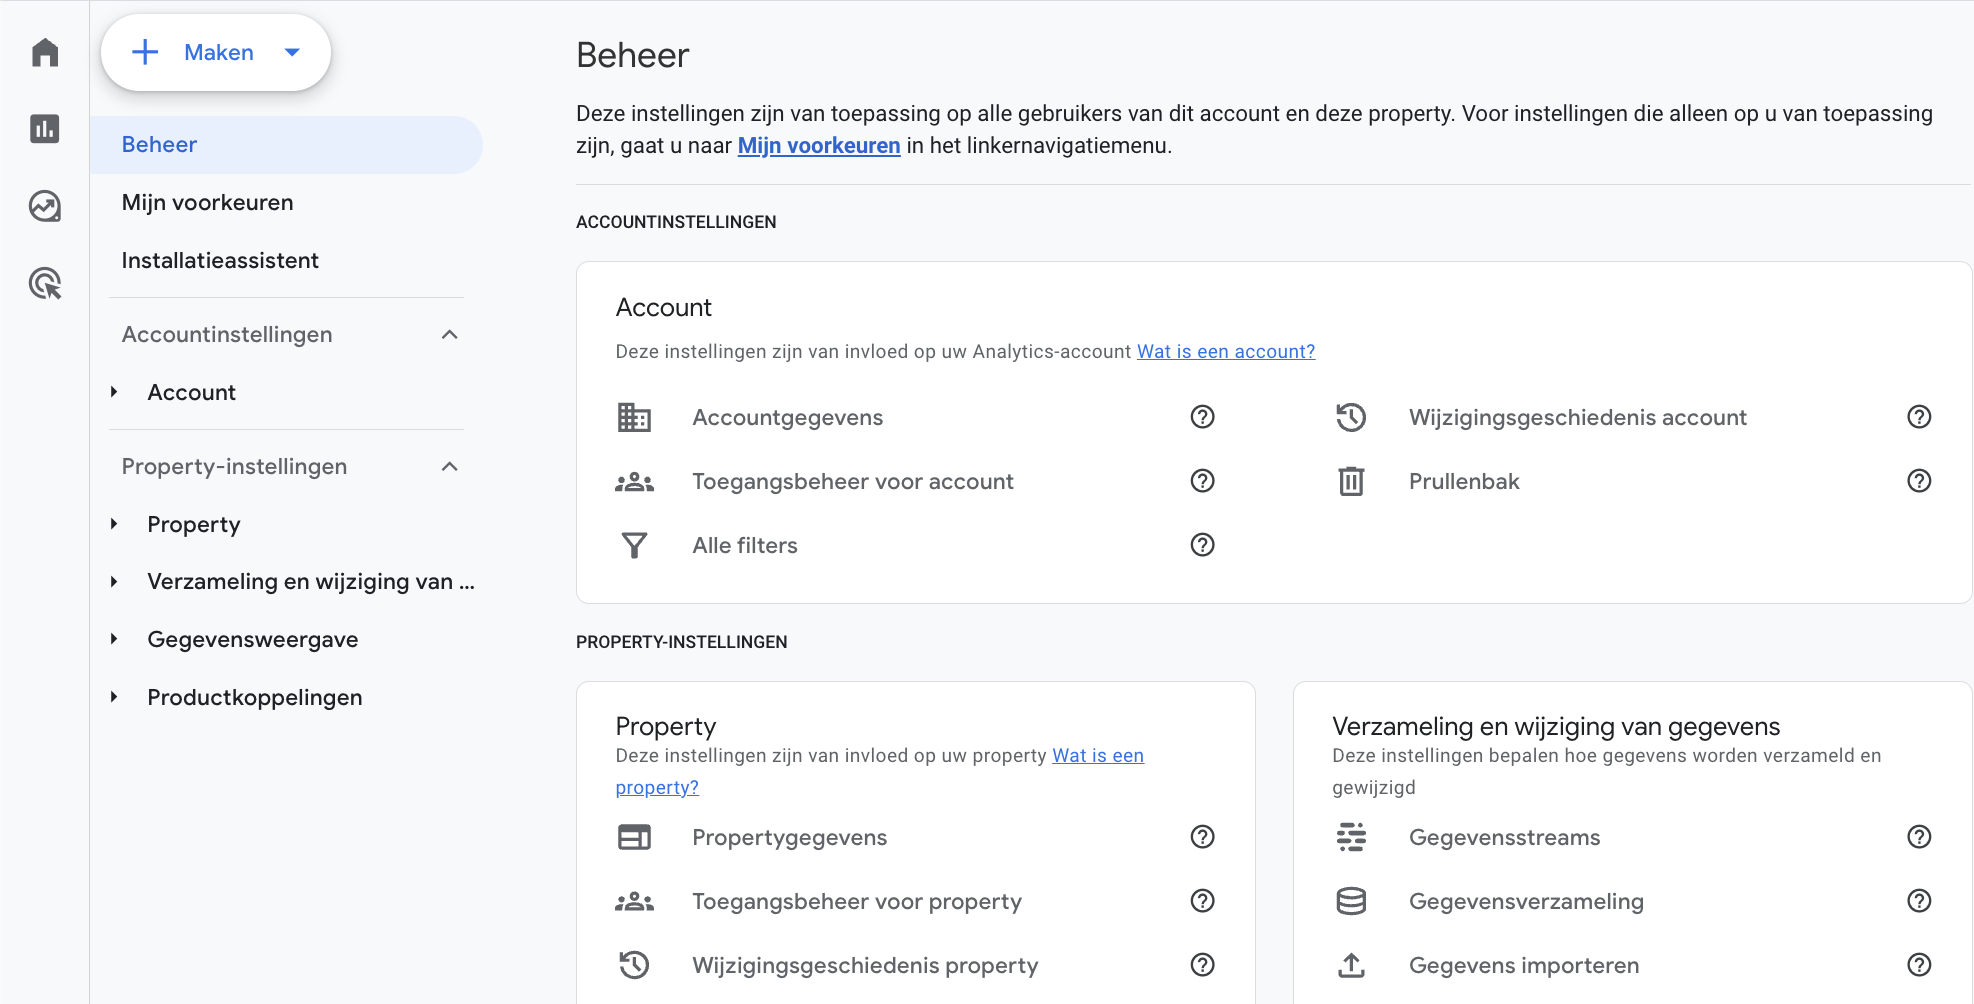Click the funnel icon for Alle filters
The image size is (1974, 1004).
[634, 545]
